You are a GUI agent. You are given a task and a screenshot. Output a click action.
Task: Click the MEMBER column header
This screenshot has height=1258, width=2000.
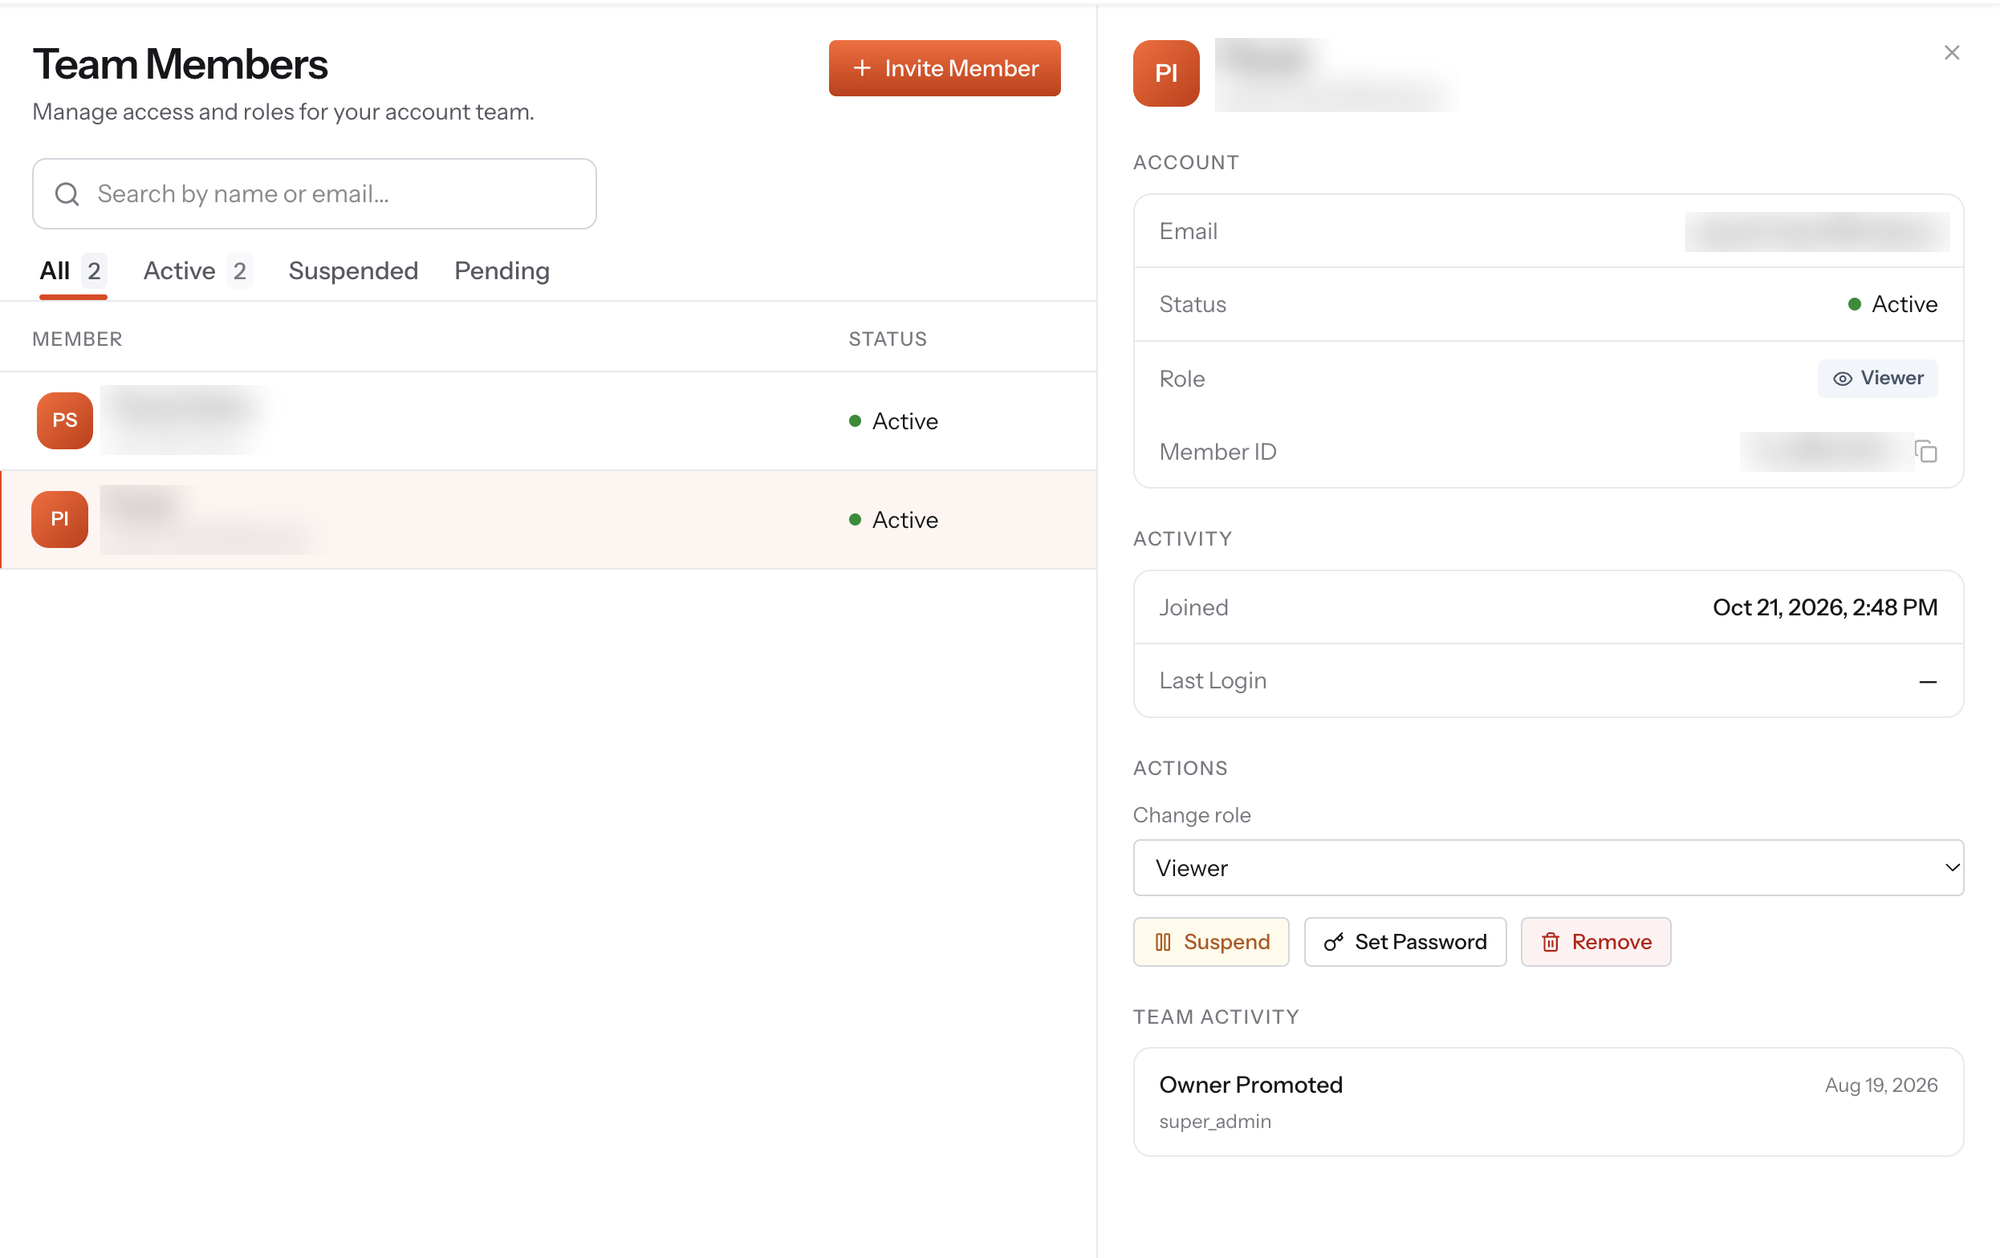(77, 339)
